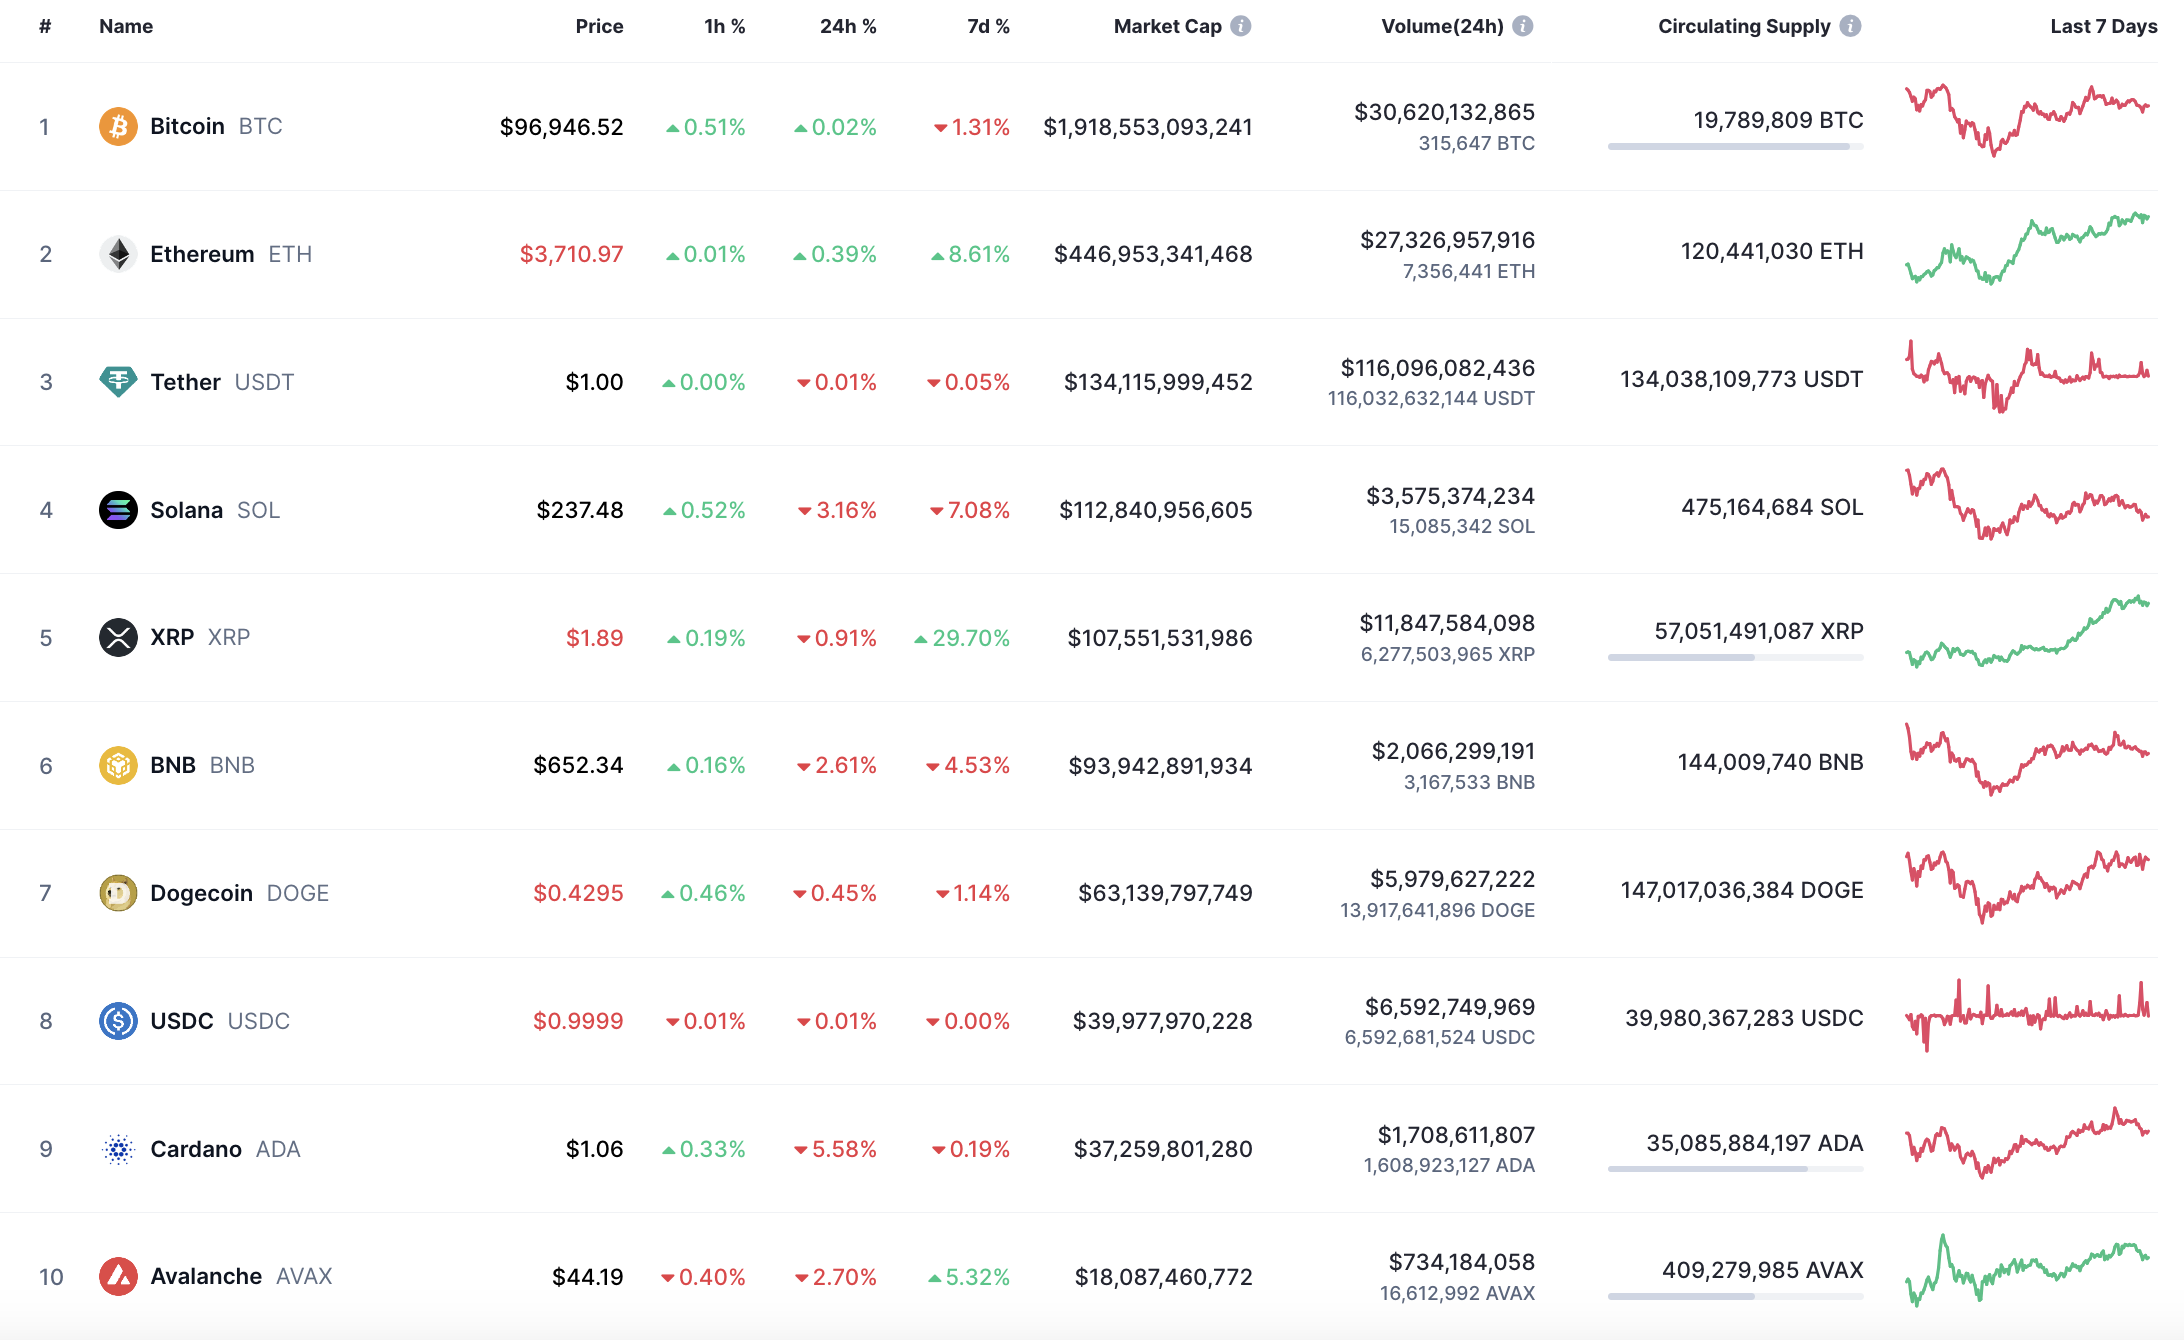Click the Solana logo icon
Image resolution: width=2184 pixels, height=1340 pixels.
(x=118, y=510)
